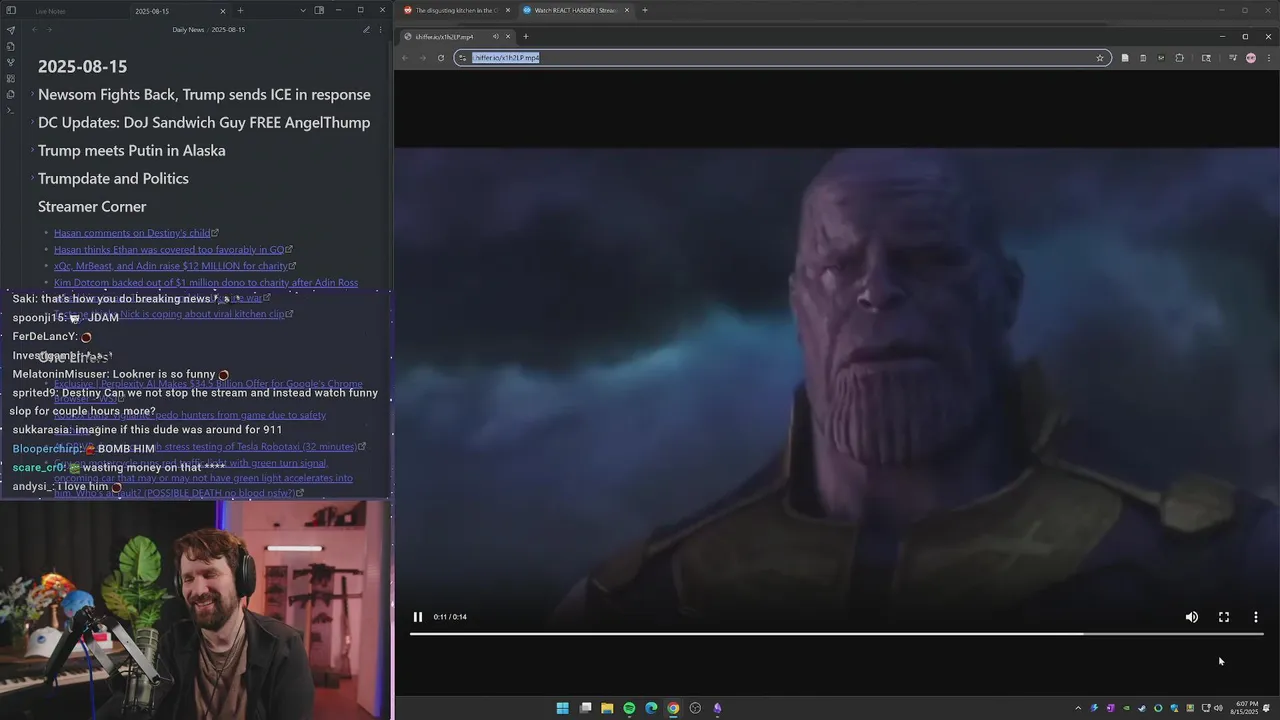
Task: Mute the x1h2LP.mp4 tab via its audio icon
Action: 495,37
